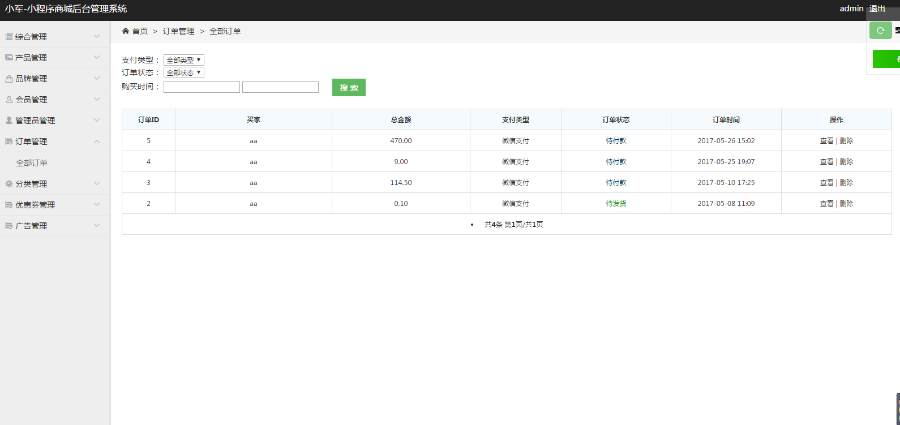Click the 综合管理 sidebar icon

tap(9, 37)
